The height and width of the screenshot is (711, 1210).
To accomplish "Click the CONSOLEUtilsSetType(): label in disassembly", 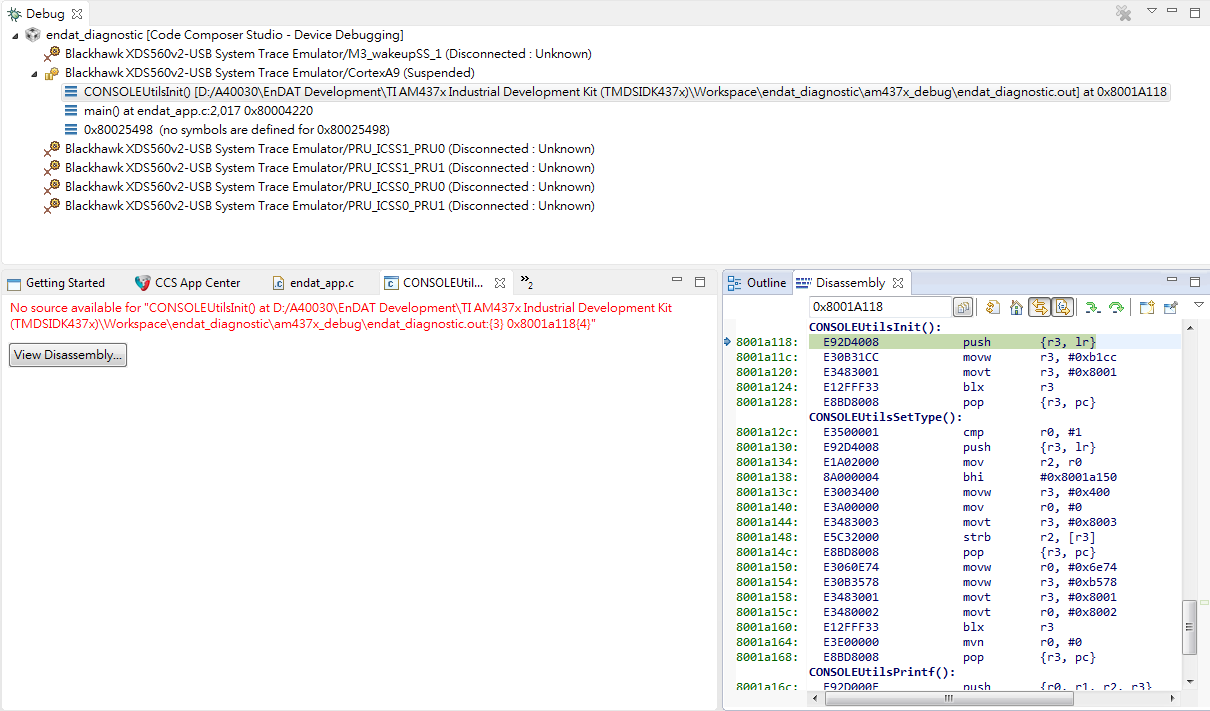I will click(x=885, y=417).
